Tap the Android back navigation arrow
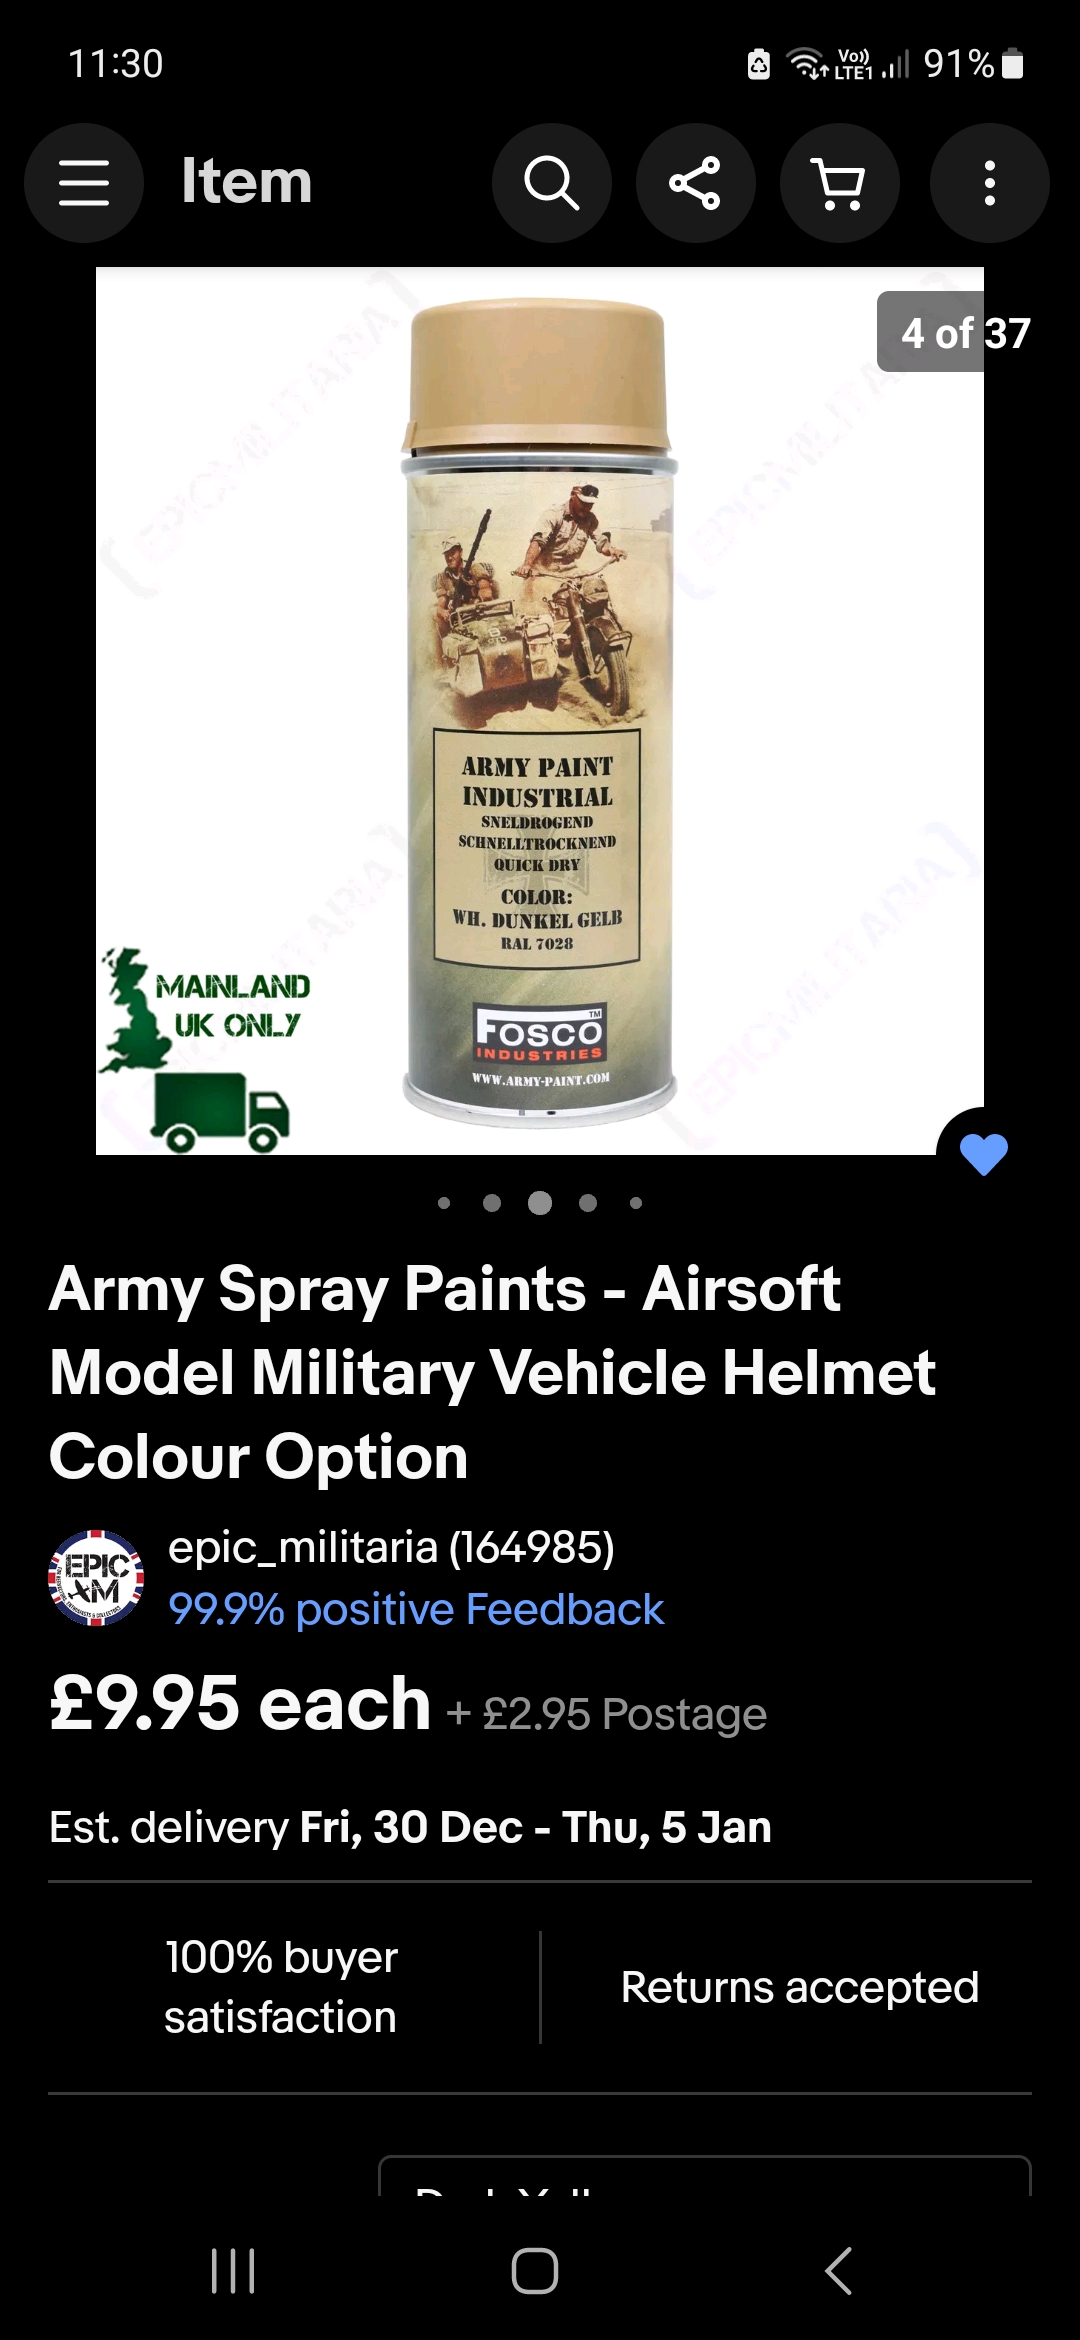Viewport: 1080px width, 2340px height. point(838,2270)
